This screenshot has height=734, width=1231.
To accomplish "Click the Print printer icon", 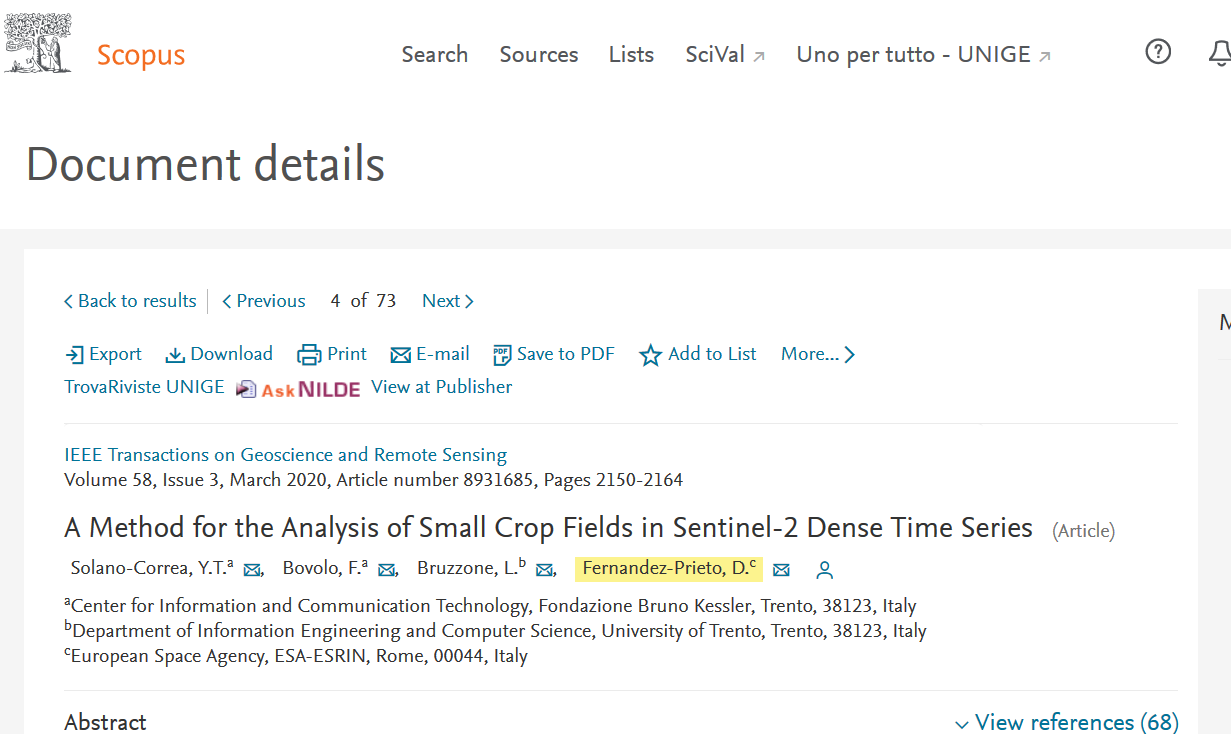I will 309,355.
